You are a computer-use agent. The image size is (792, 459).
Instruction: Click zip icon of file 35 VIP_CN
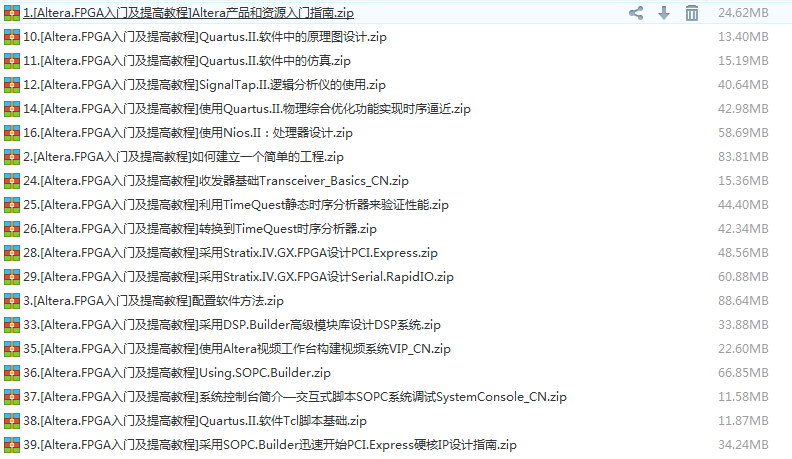pyautogui.click(x=12, y=348)
